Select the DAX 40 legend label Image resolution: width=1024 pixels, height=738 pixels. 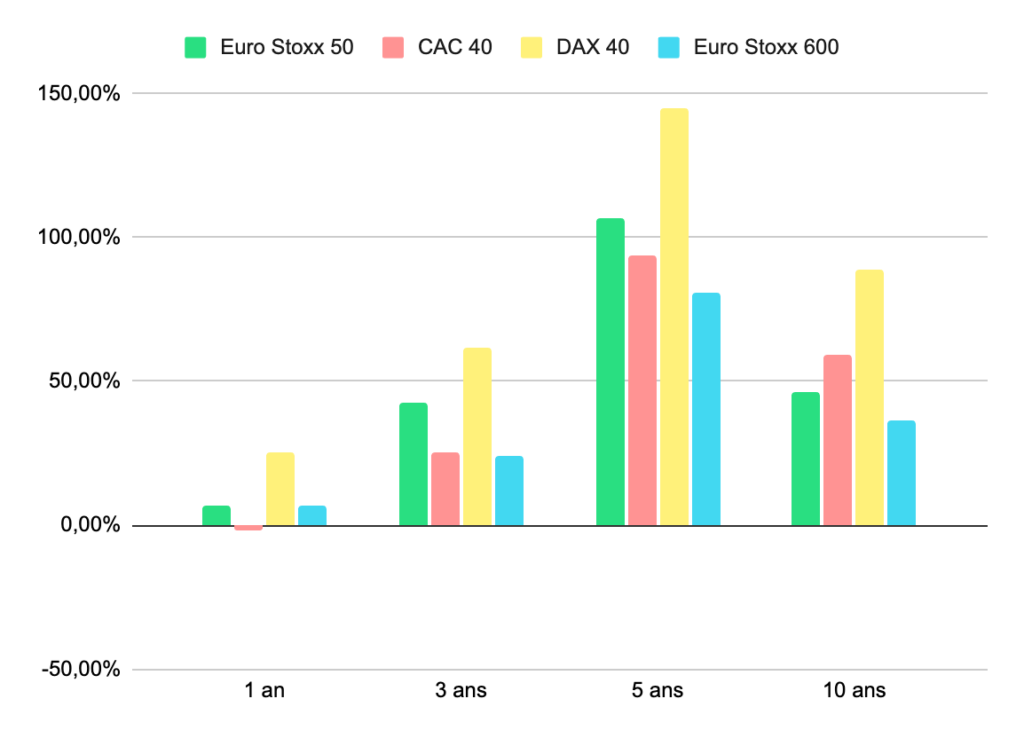593,47
